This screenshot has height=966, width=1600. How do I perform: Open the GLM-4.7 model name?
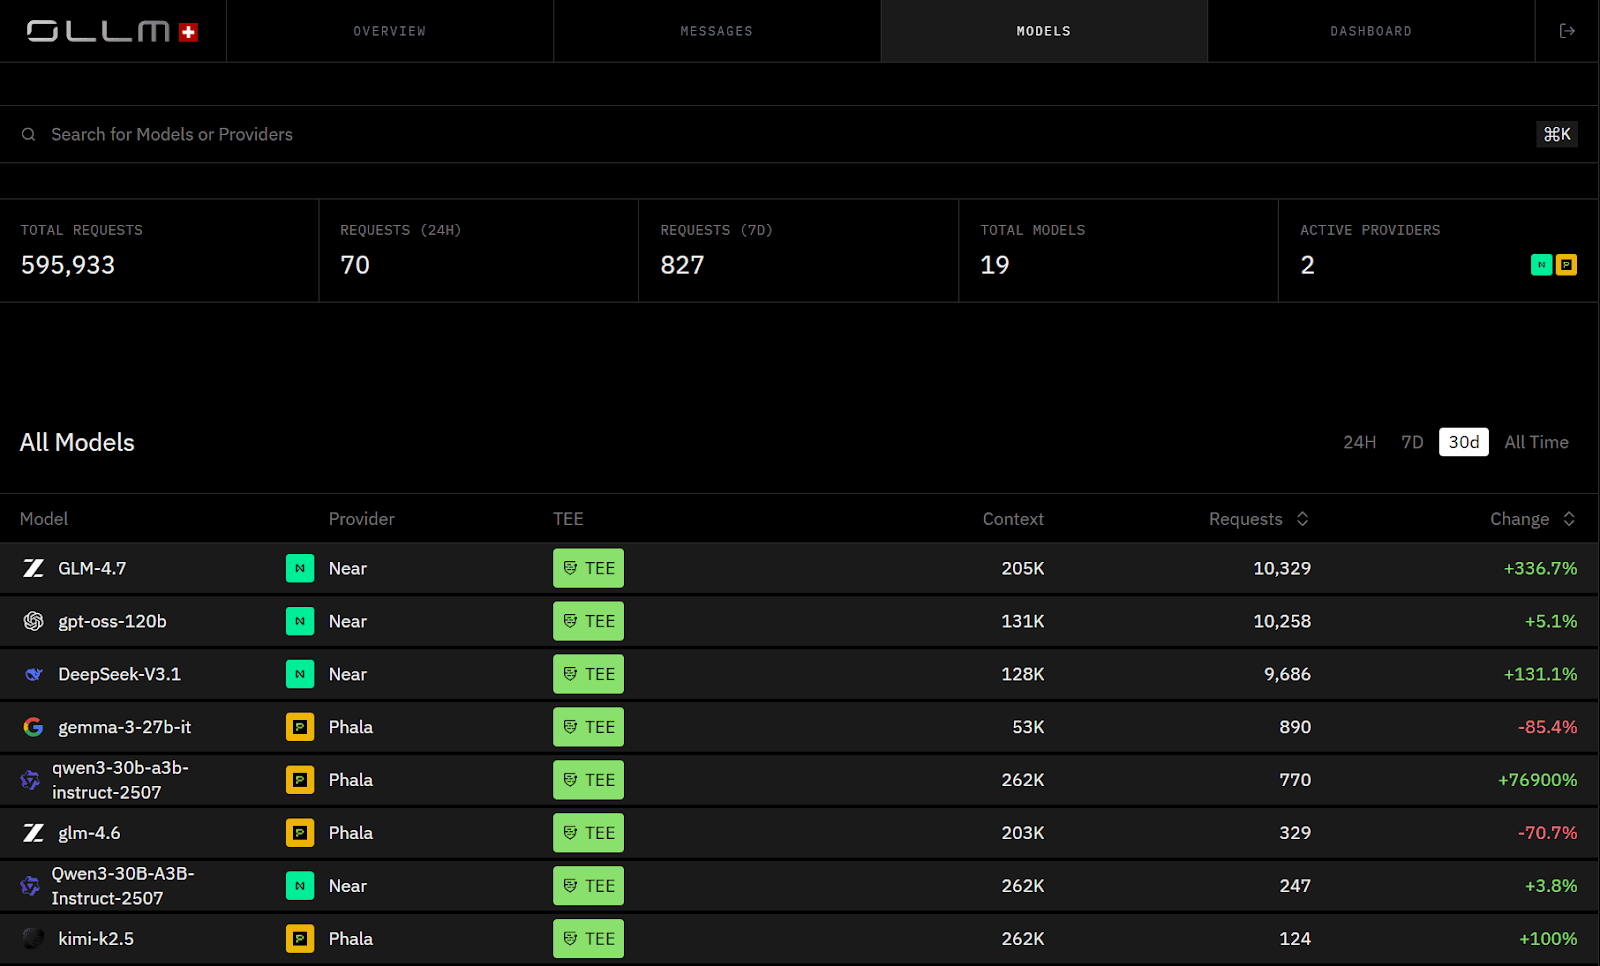(x=92, y=568)
